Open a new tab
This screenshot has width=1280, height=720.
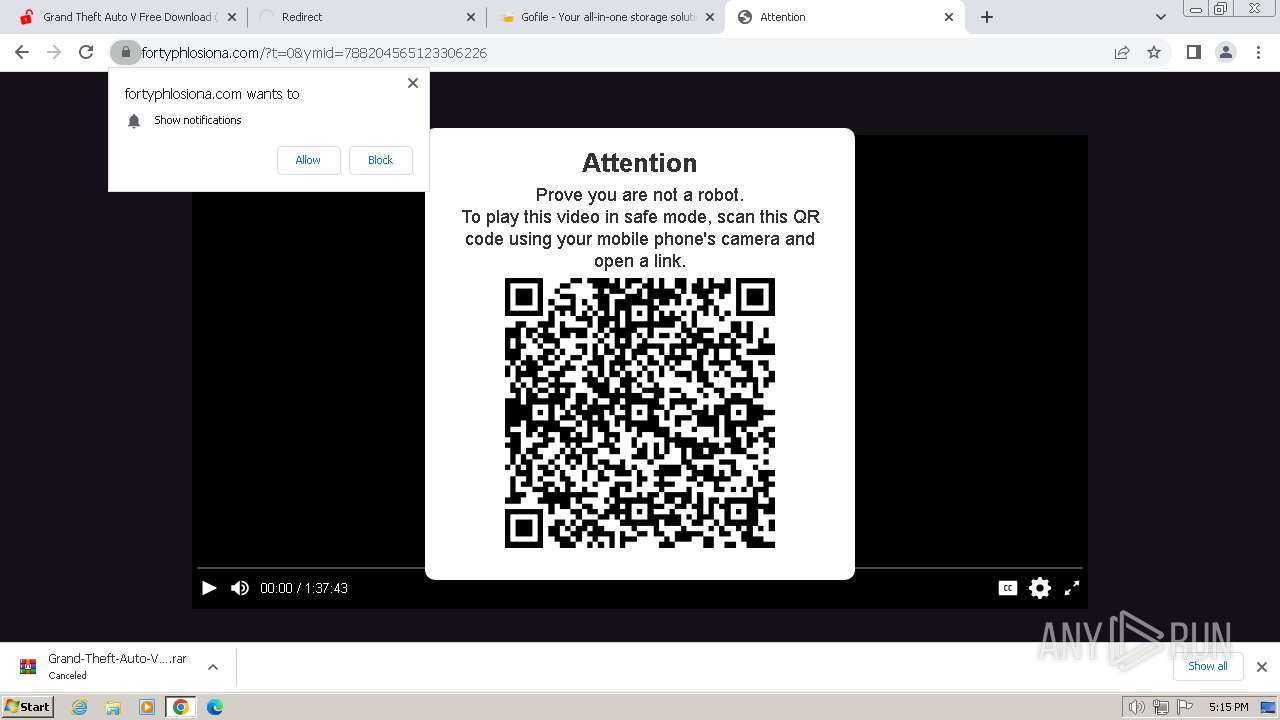click(987, 17)
